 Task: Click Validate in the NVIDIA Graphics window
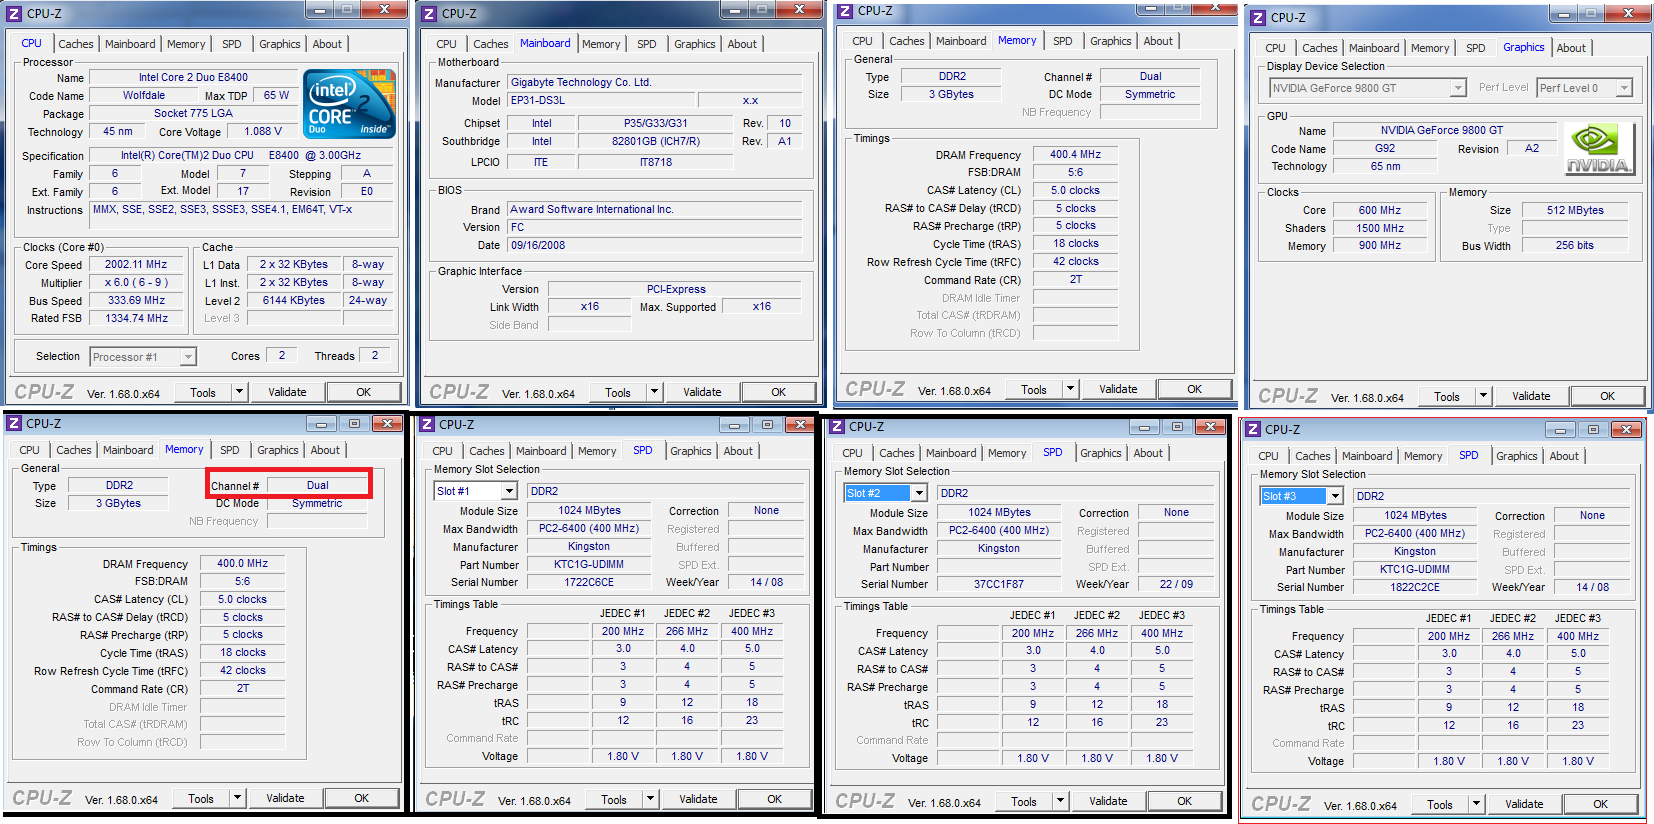tap(1531, 396)
